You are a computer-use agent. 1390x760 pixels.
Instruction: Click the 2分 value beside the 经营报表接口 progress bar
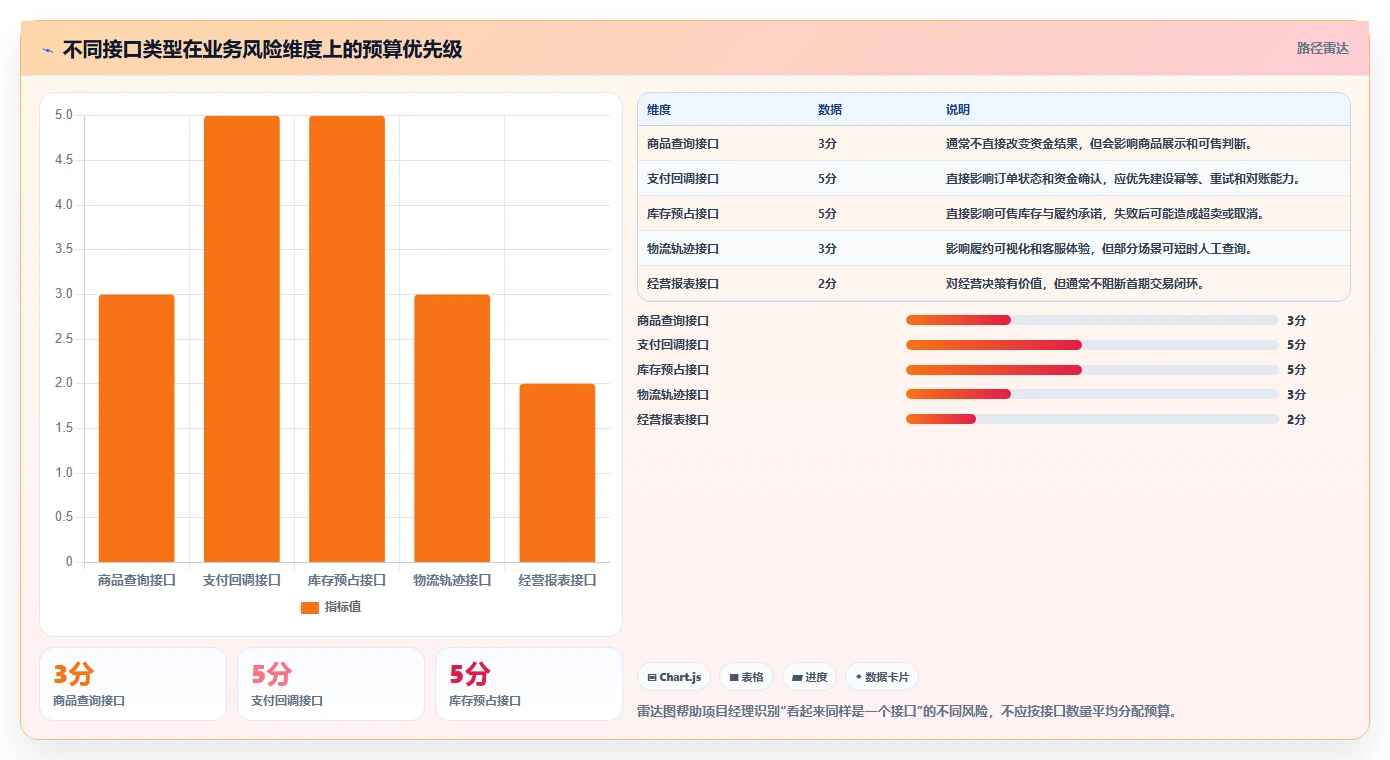point(1296,420)
